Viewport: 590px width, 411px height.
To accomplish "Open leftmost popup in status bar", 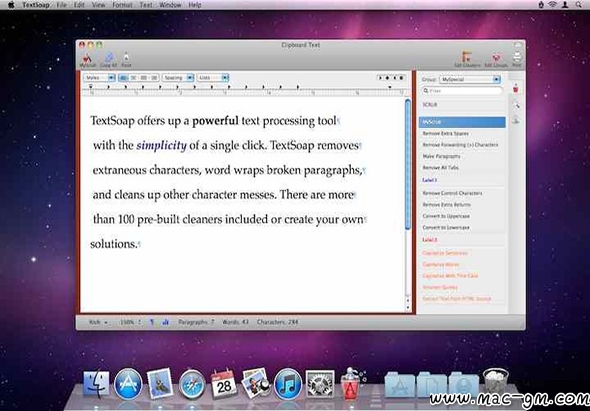I will coord(99,322).
